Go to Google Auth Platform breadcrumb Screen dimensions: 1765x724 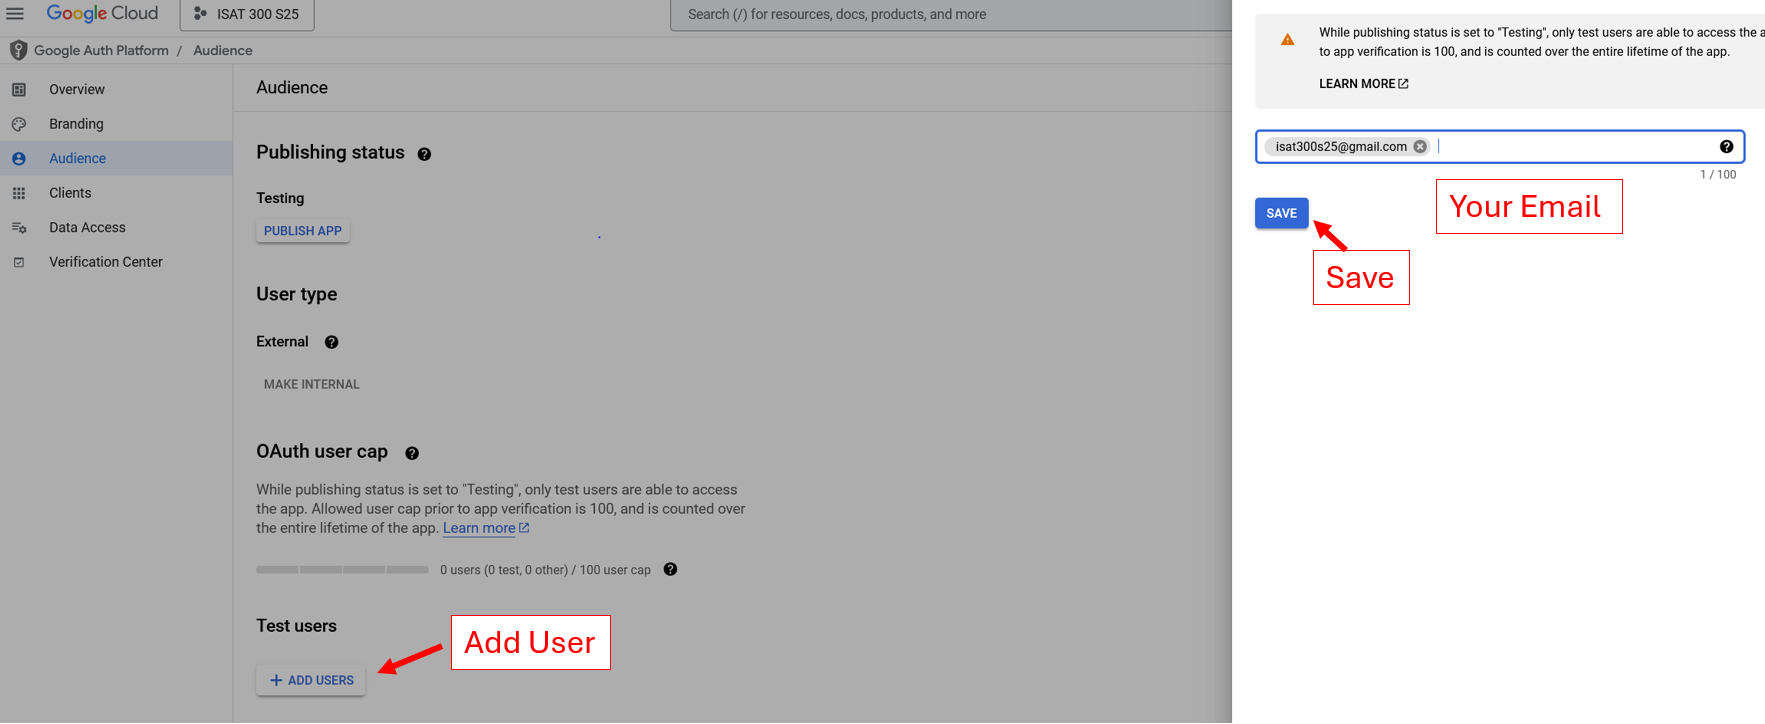coord(101,50)
